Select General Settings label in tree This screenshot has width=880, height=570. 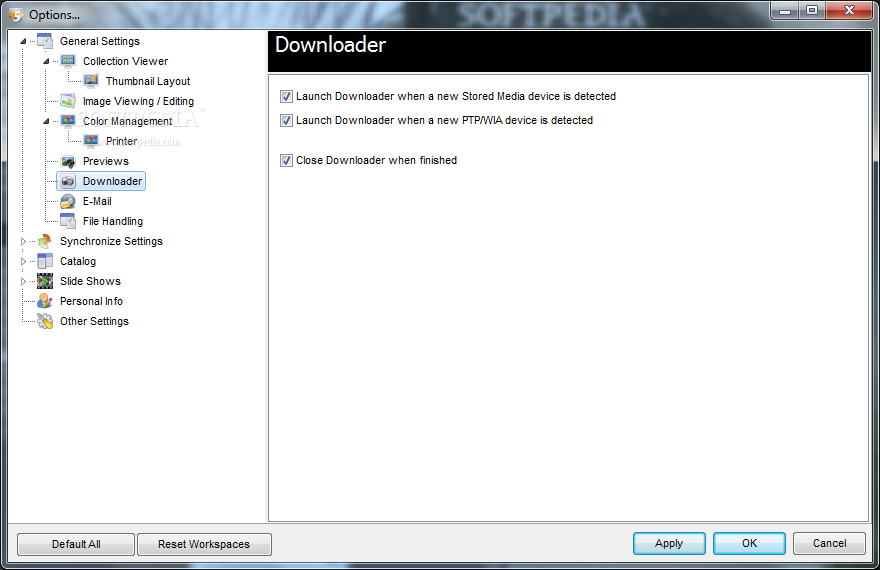pos(100,41)
